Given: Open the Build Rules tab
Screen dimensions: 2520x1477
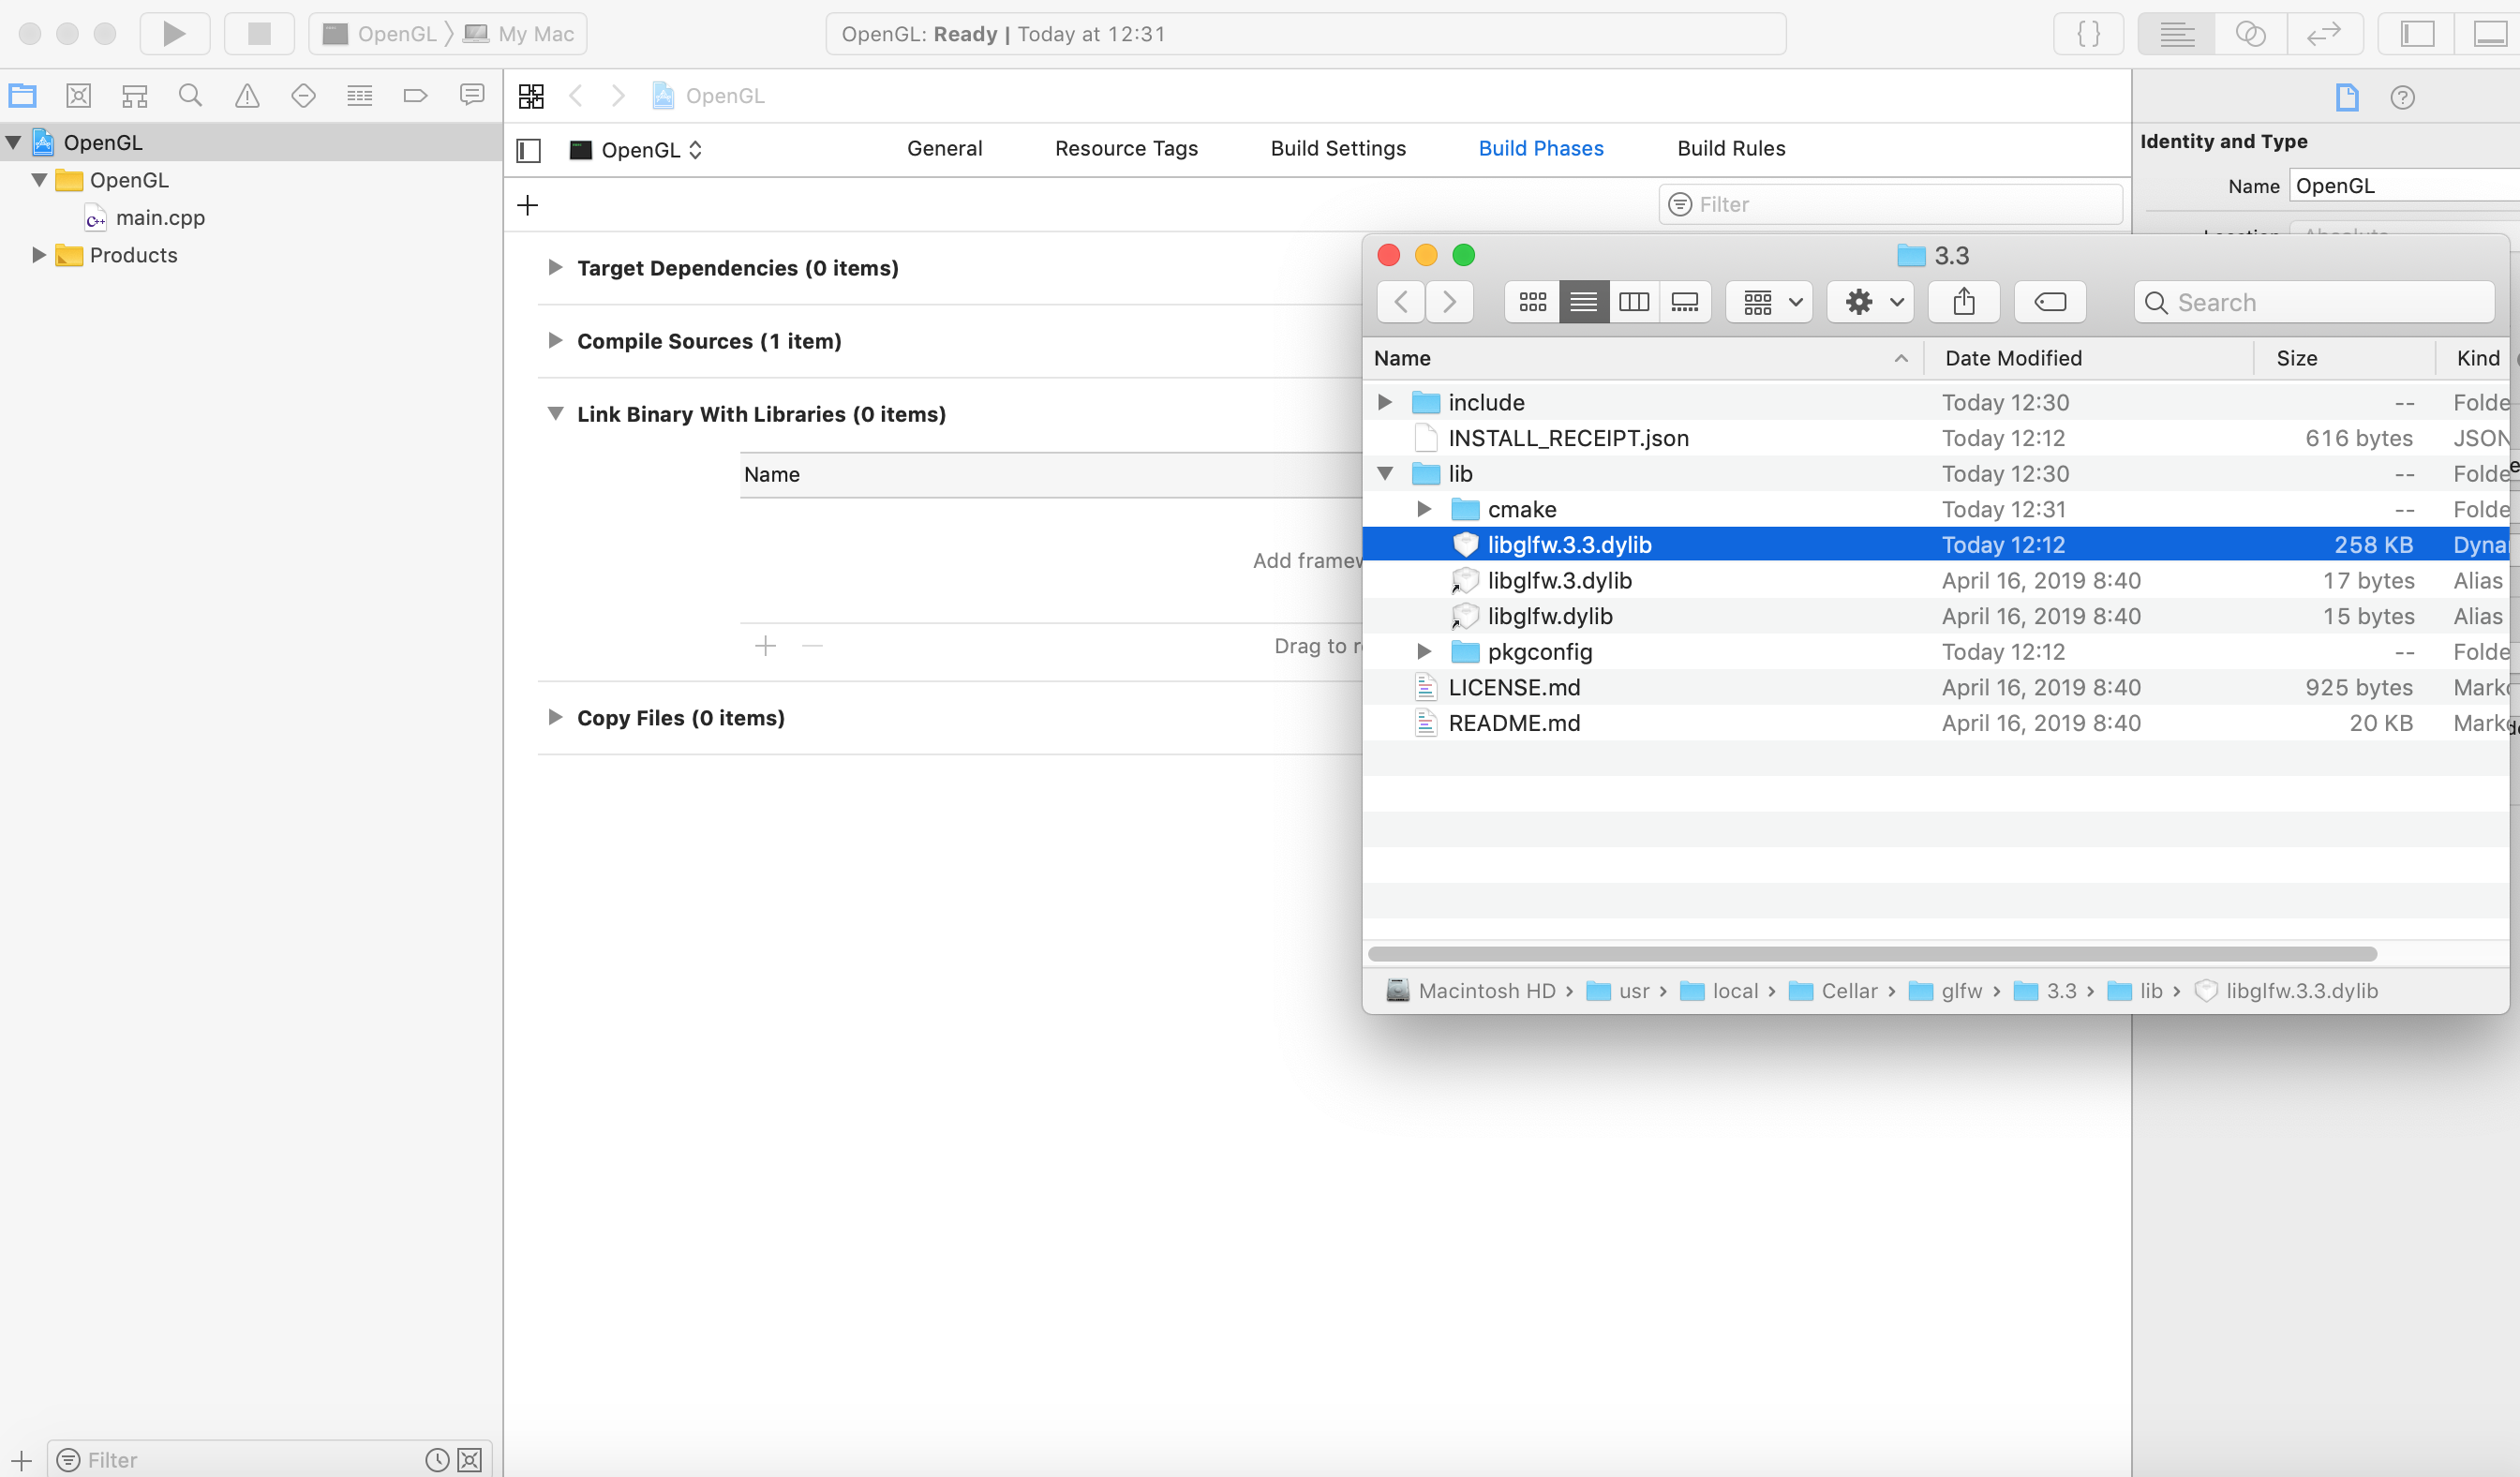Looking at the screenshot, I should pyautogui.click(x=1731, y=148).
